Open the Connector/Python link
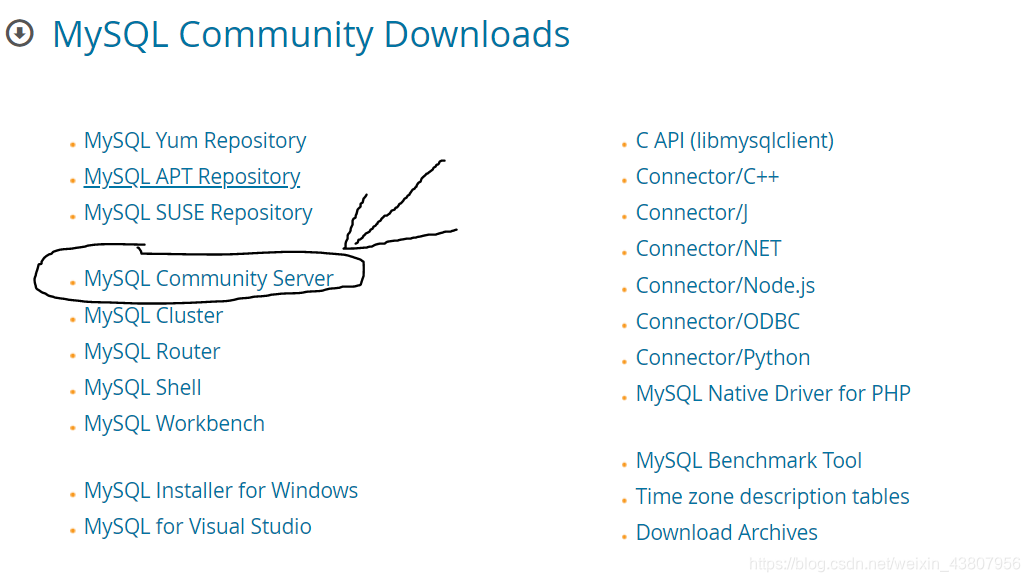The image size is (1030, 582). [723, 359]
